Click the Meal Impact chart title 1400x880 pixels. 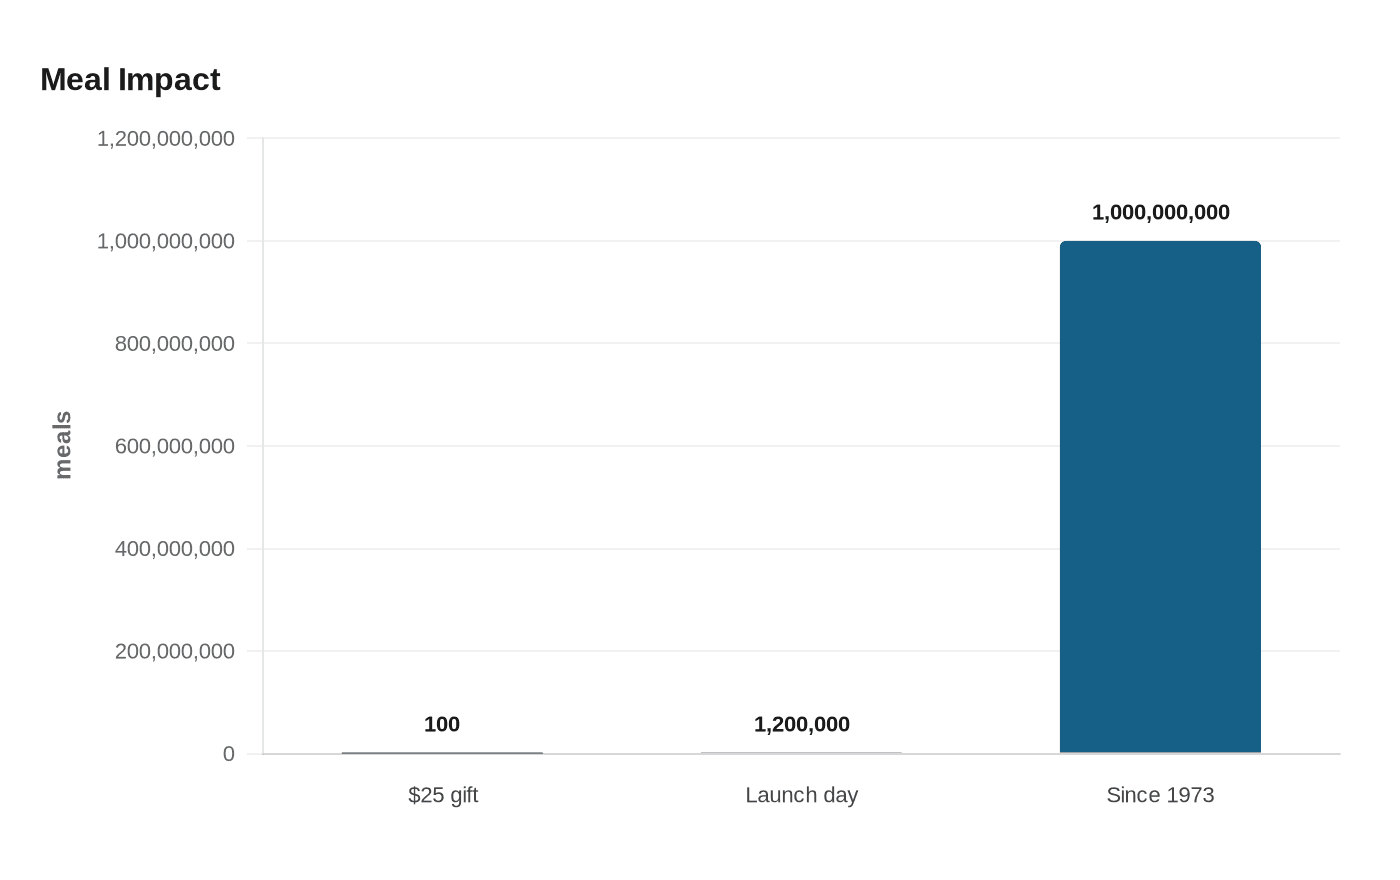(130, 80)
